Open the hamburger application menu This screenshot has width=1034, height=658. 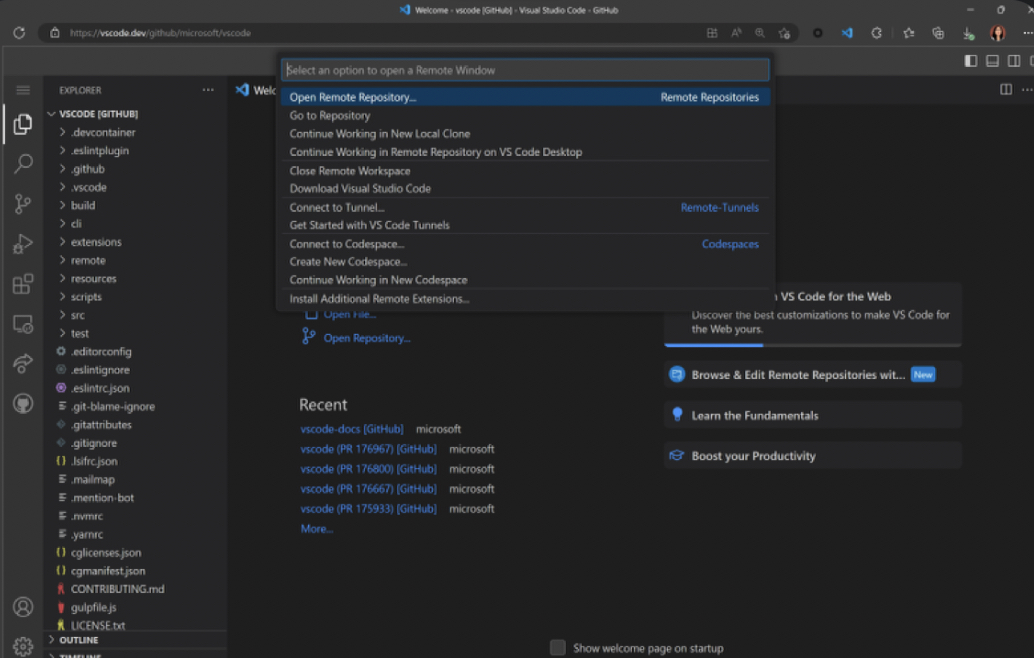point(23,90)
